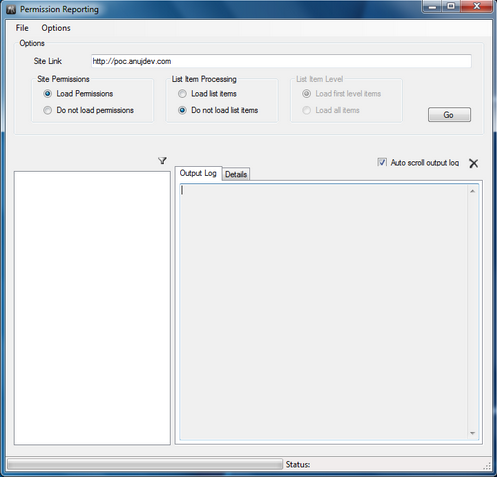
Task: Switch to the Details tab
Action: (x=236, y=174)
